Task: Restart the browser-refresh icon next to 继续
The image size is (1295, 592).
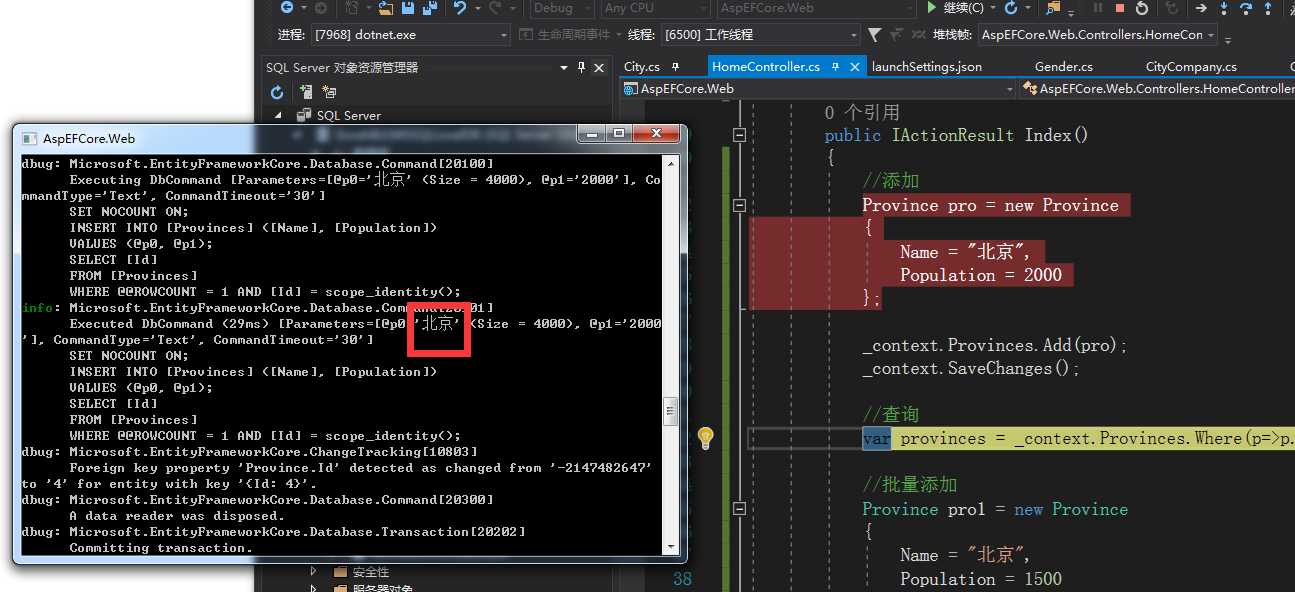Action: pyautogui.click(x=1011, y=8)
